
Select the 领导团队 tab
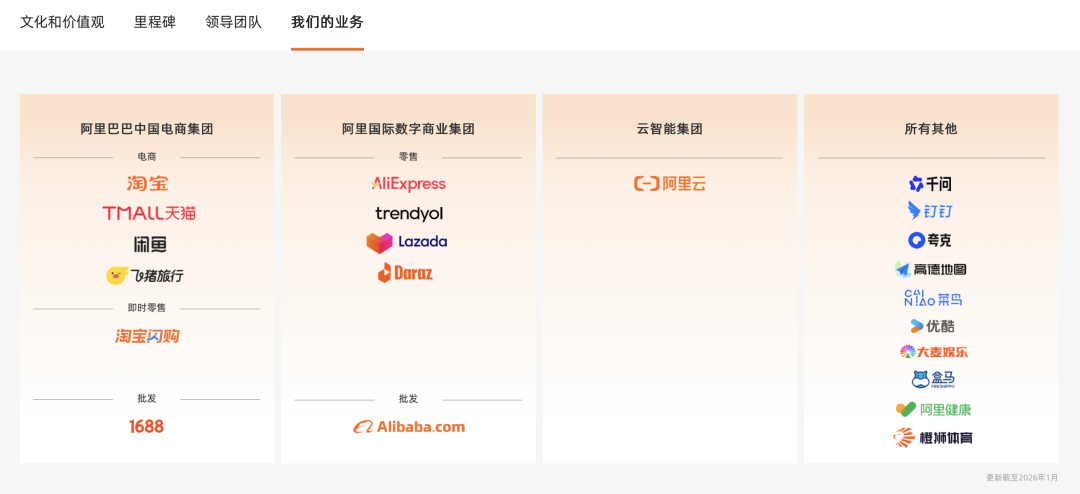[233, 22]
